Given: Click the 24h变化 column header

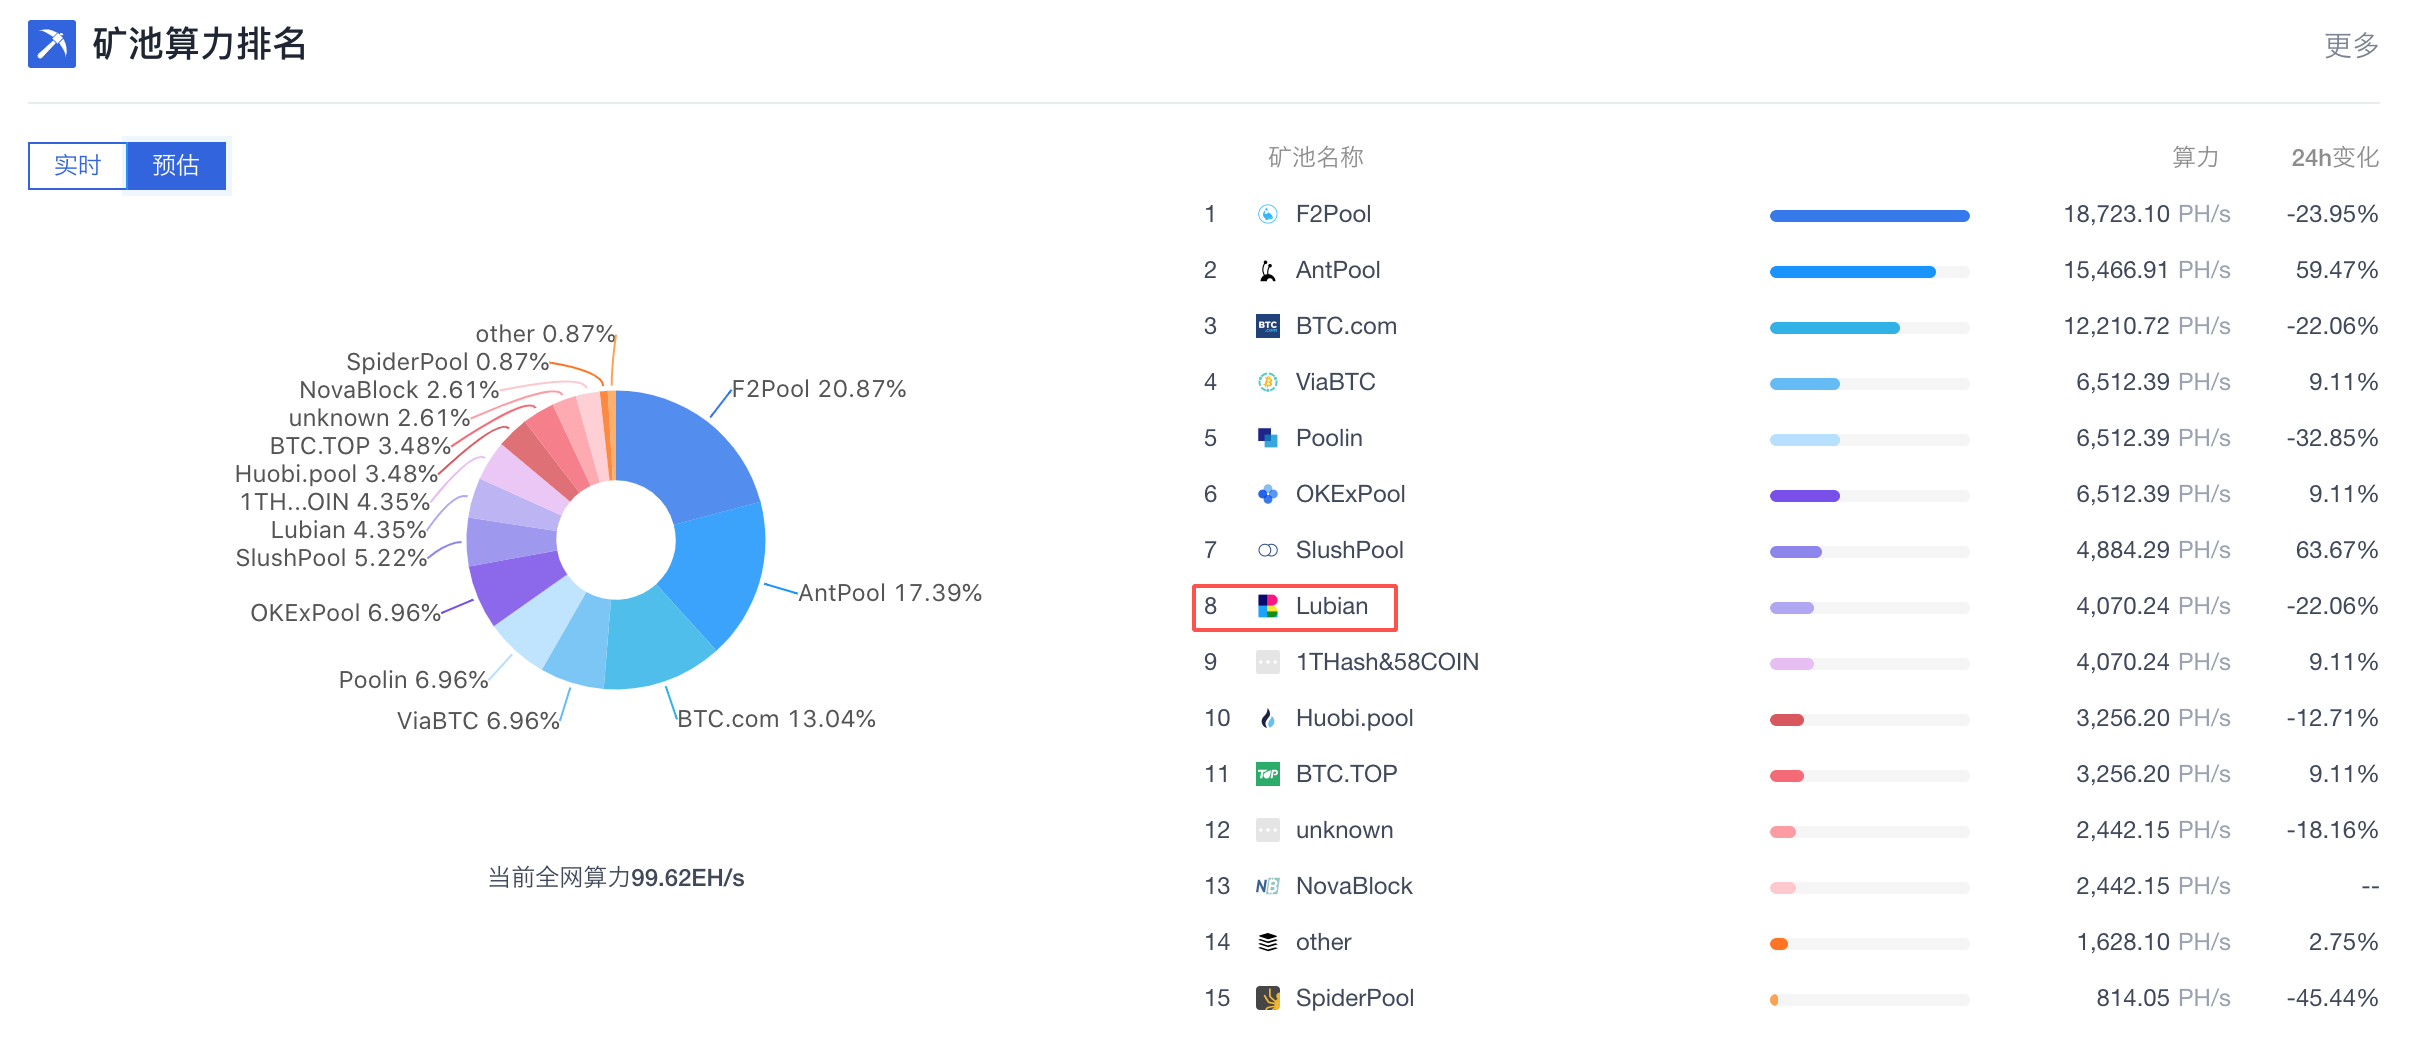Looking at the screenshot, I should [2335, 157].
